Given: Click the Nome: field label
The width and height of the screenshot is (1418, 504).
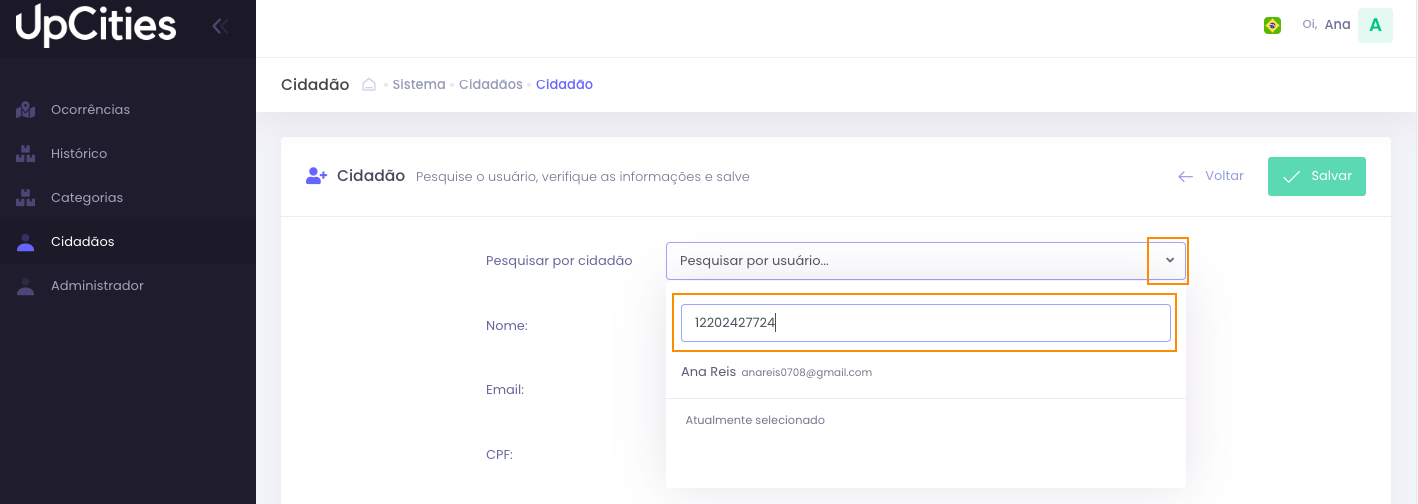Looking at the screenshot, I should click(507, 326).
